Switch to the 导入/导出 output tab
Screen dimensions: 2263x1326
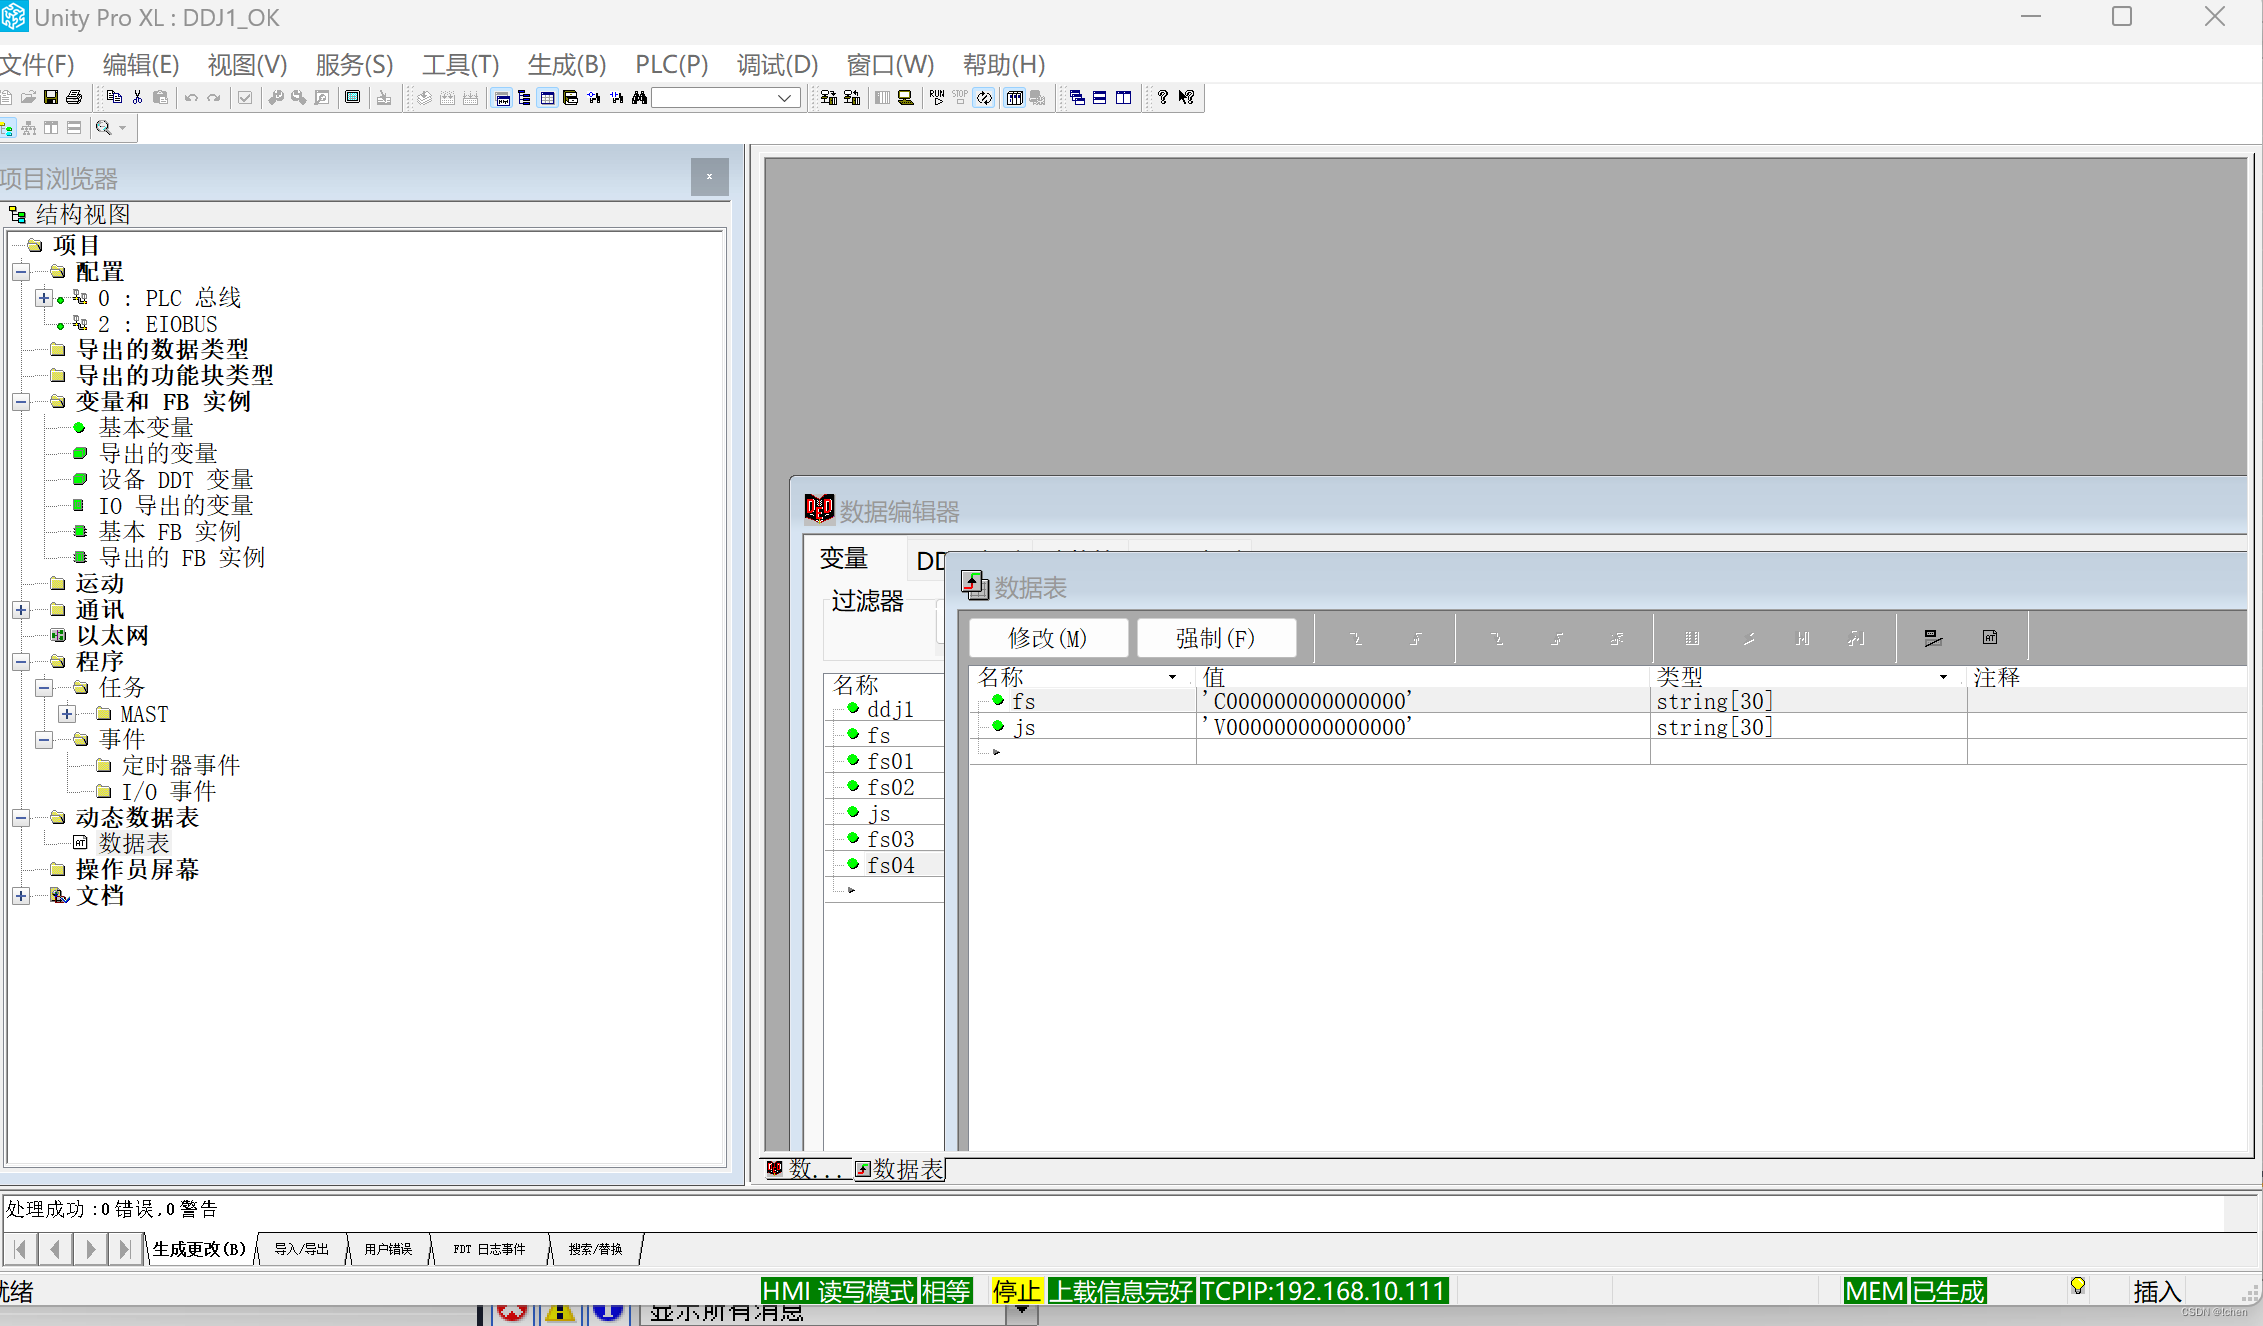301,1249
